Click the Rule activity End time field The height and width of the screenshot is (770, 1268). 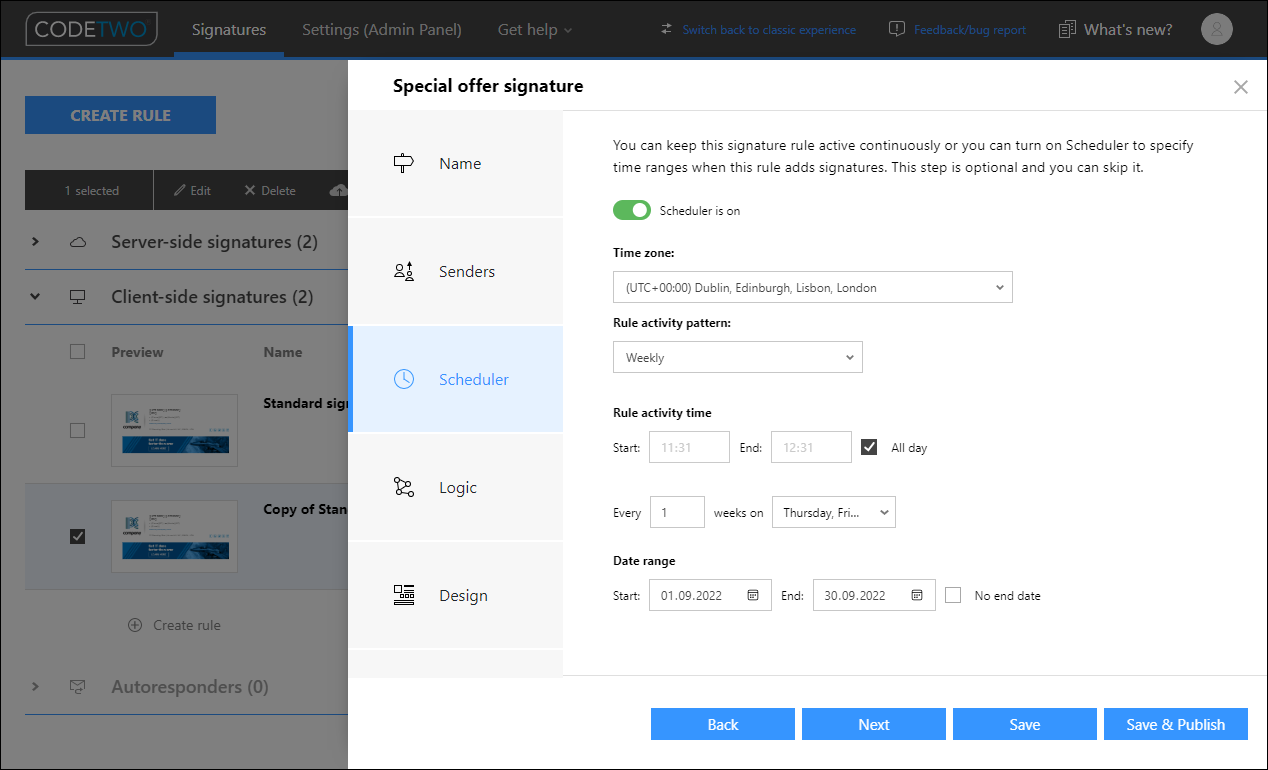point(811,447)
